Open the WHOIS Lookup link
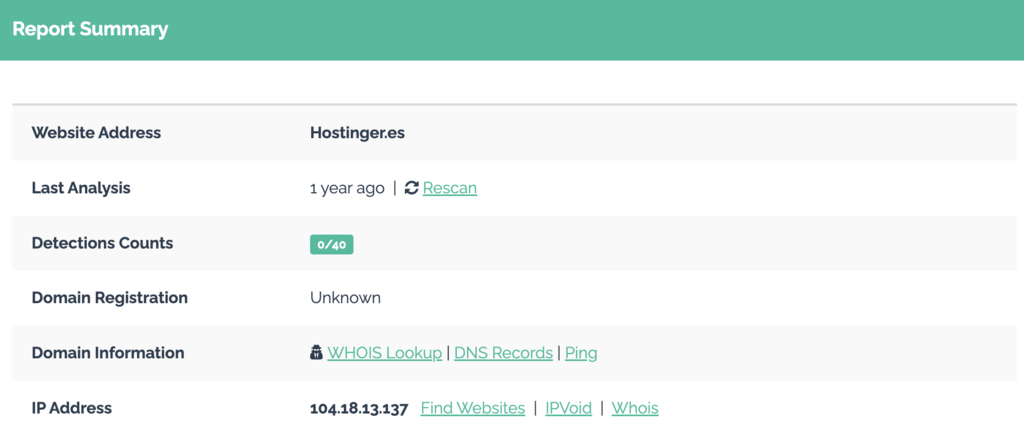1024x436 pixels. [x=384, y=353]
